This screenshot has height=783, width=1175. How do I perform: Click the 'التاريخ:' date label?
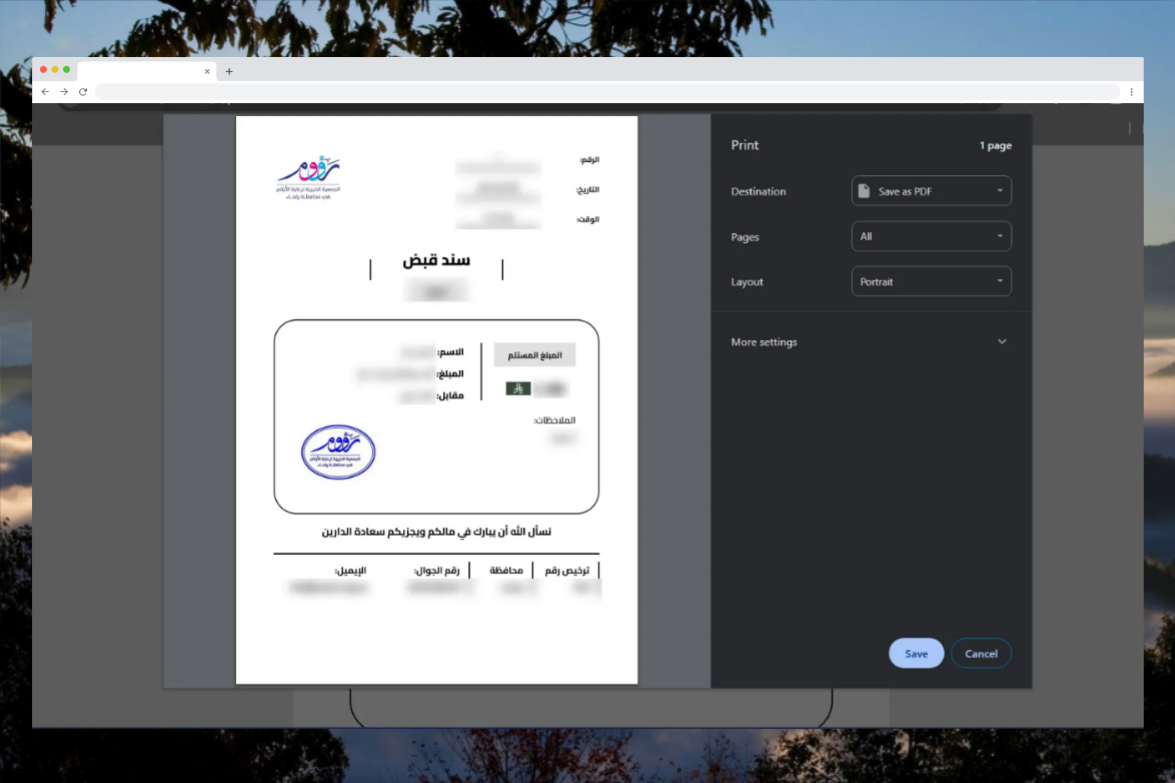(588, 190)
